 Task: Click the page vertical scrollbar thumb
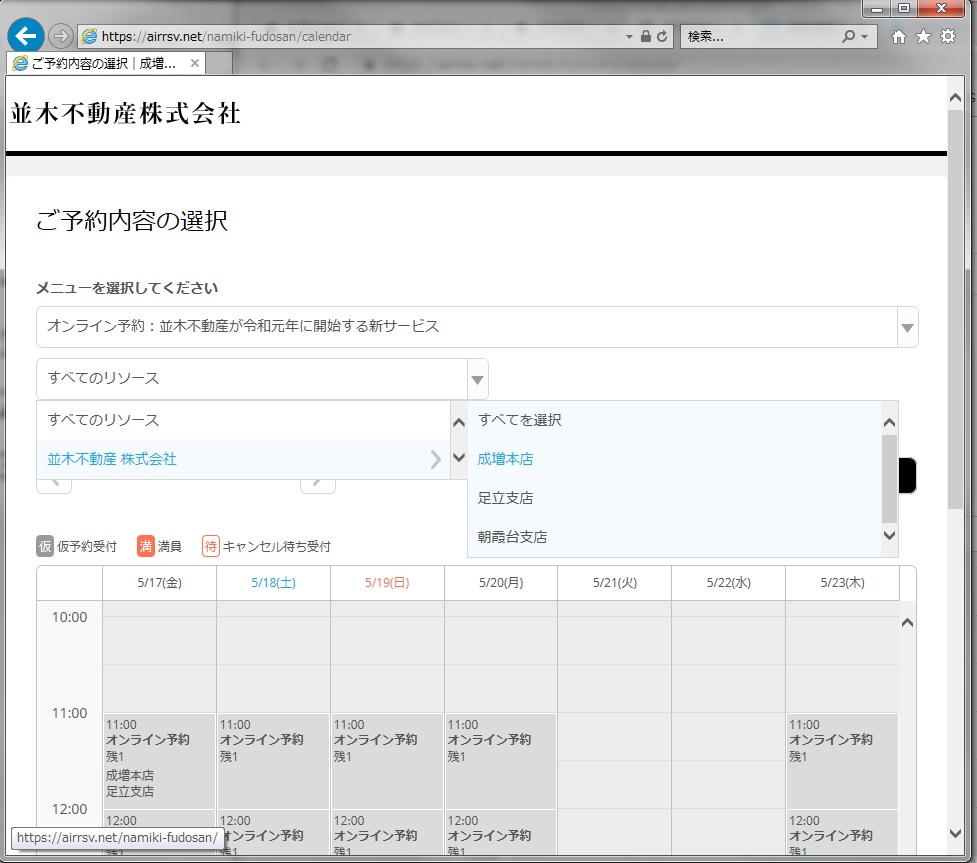tap(955, 310)
